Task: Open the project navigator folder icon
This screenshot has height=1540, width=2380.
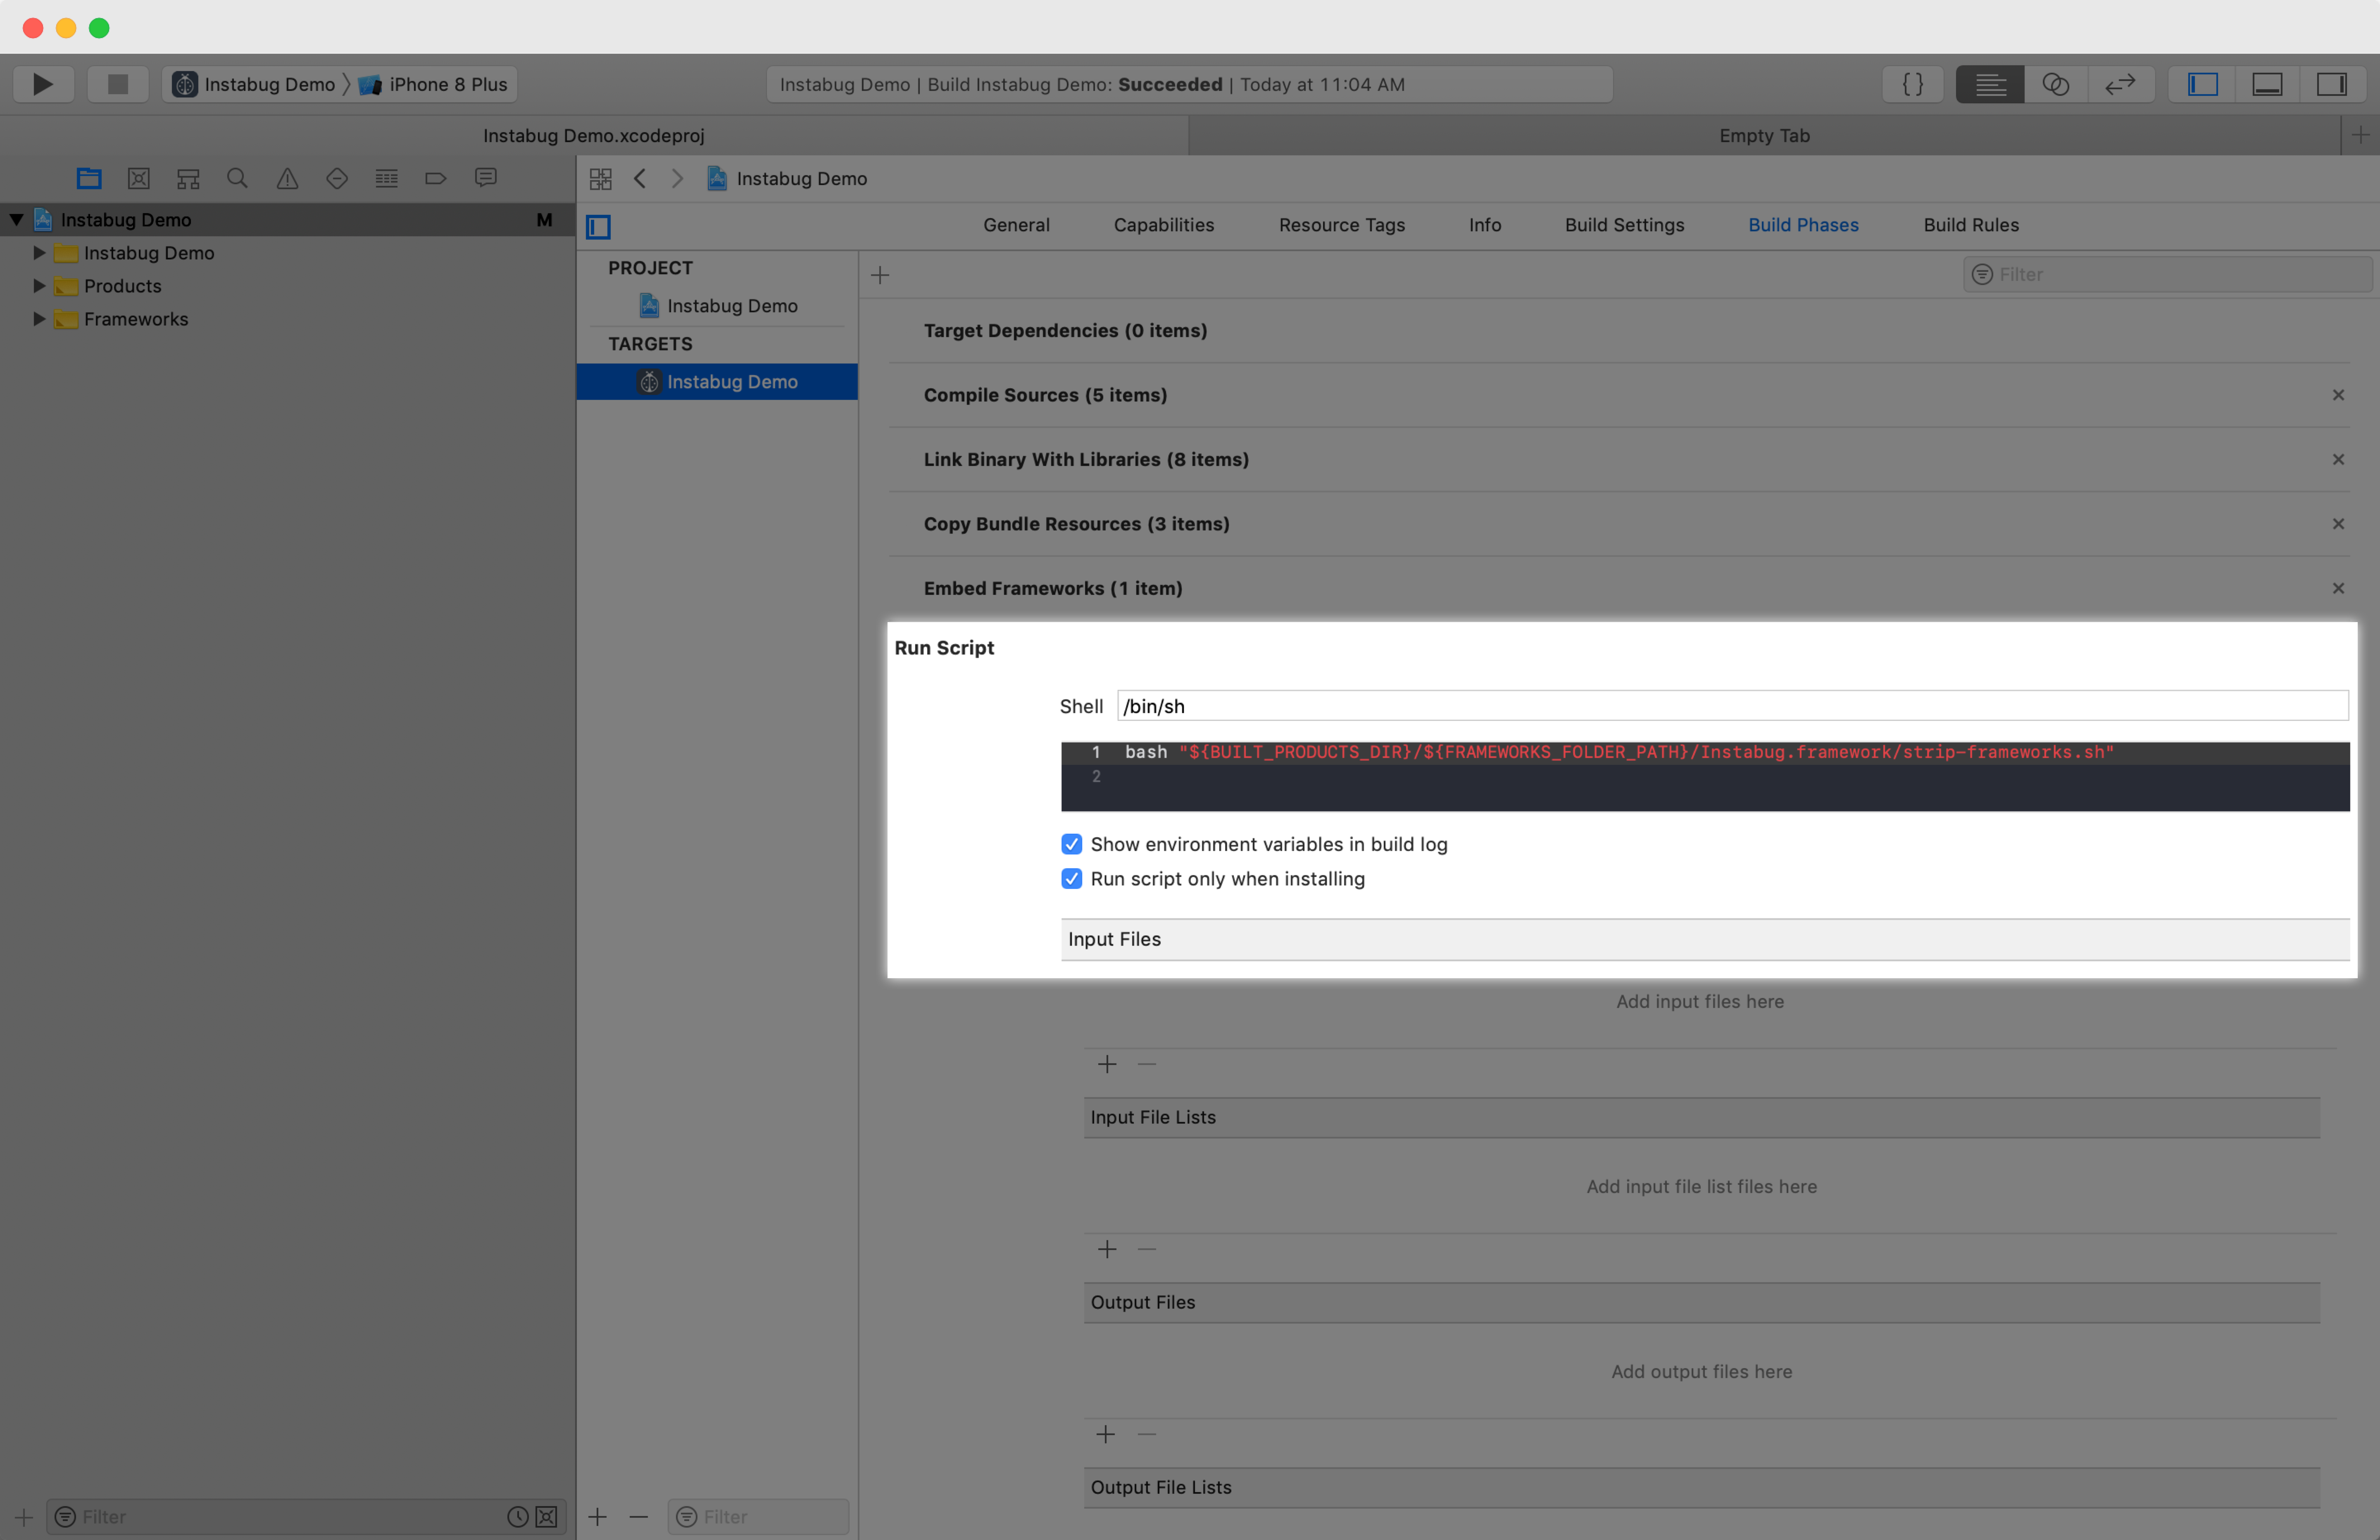Action: [89, 178]
